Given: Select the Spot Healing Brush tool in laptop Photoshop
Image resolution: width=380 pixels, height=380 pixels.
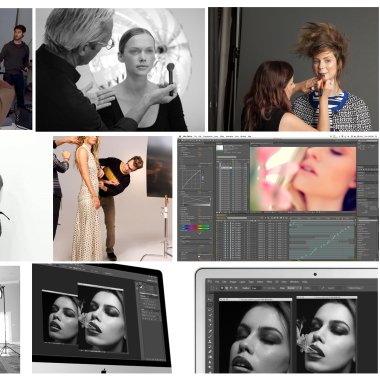Looking at the screenshot, I should coord(210,331).
